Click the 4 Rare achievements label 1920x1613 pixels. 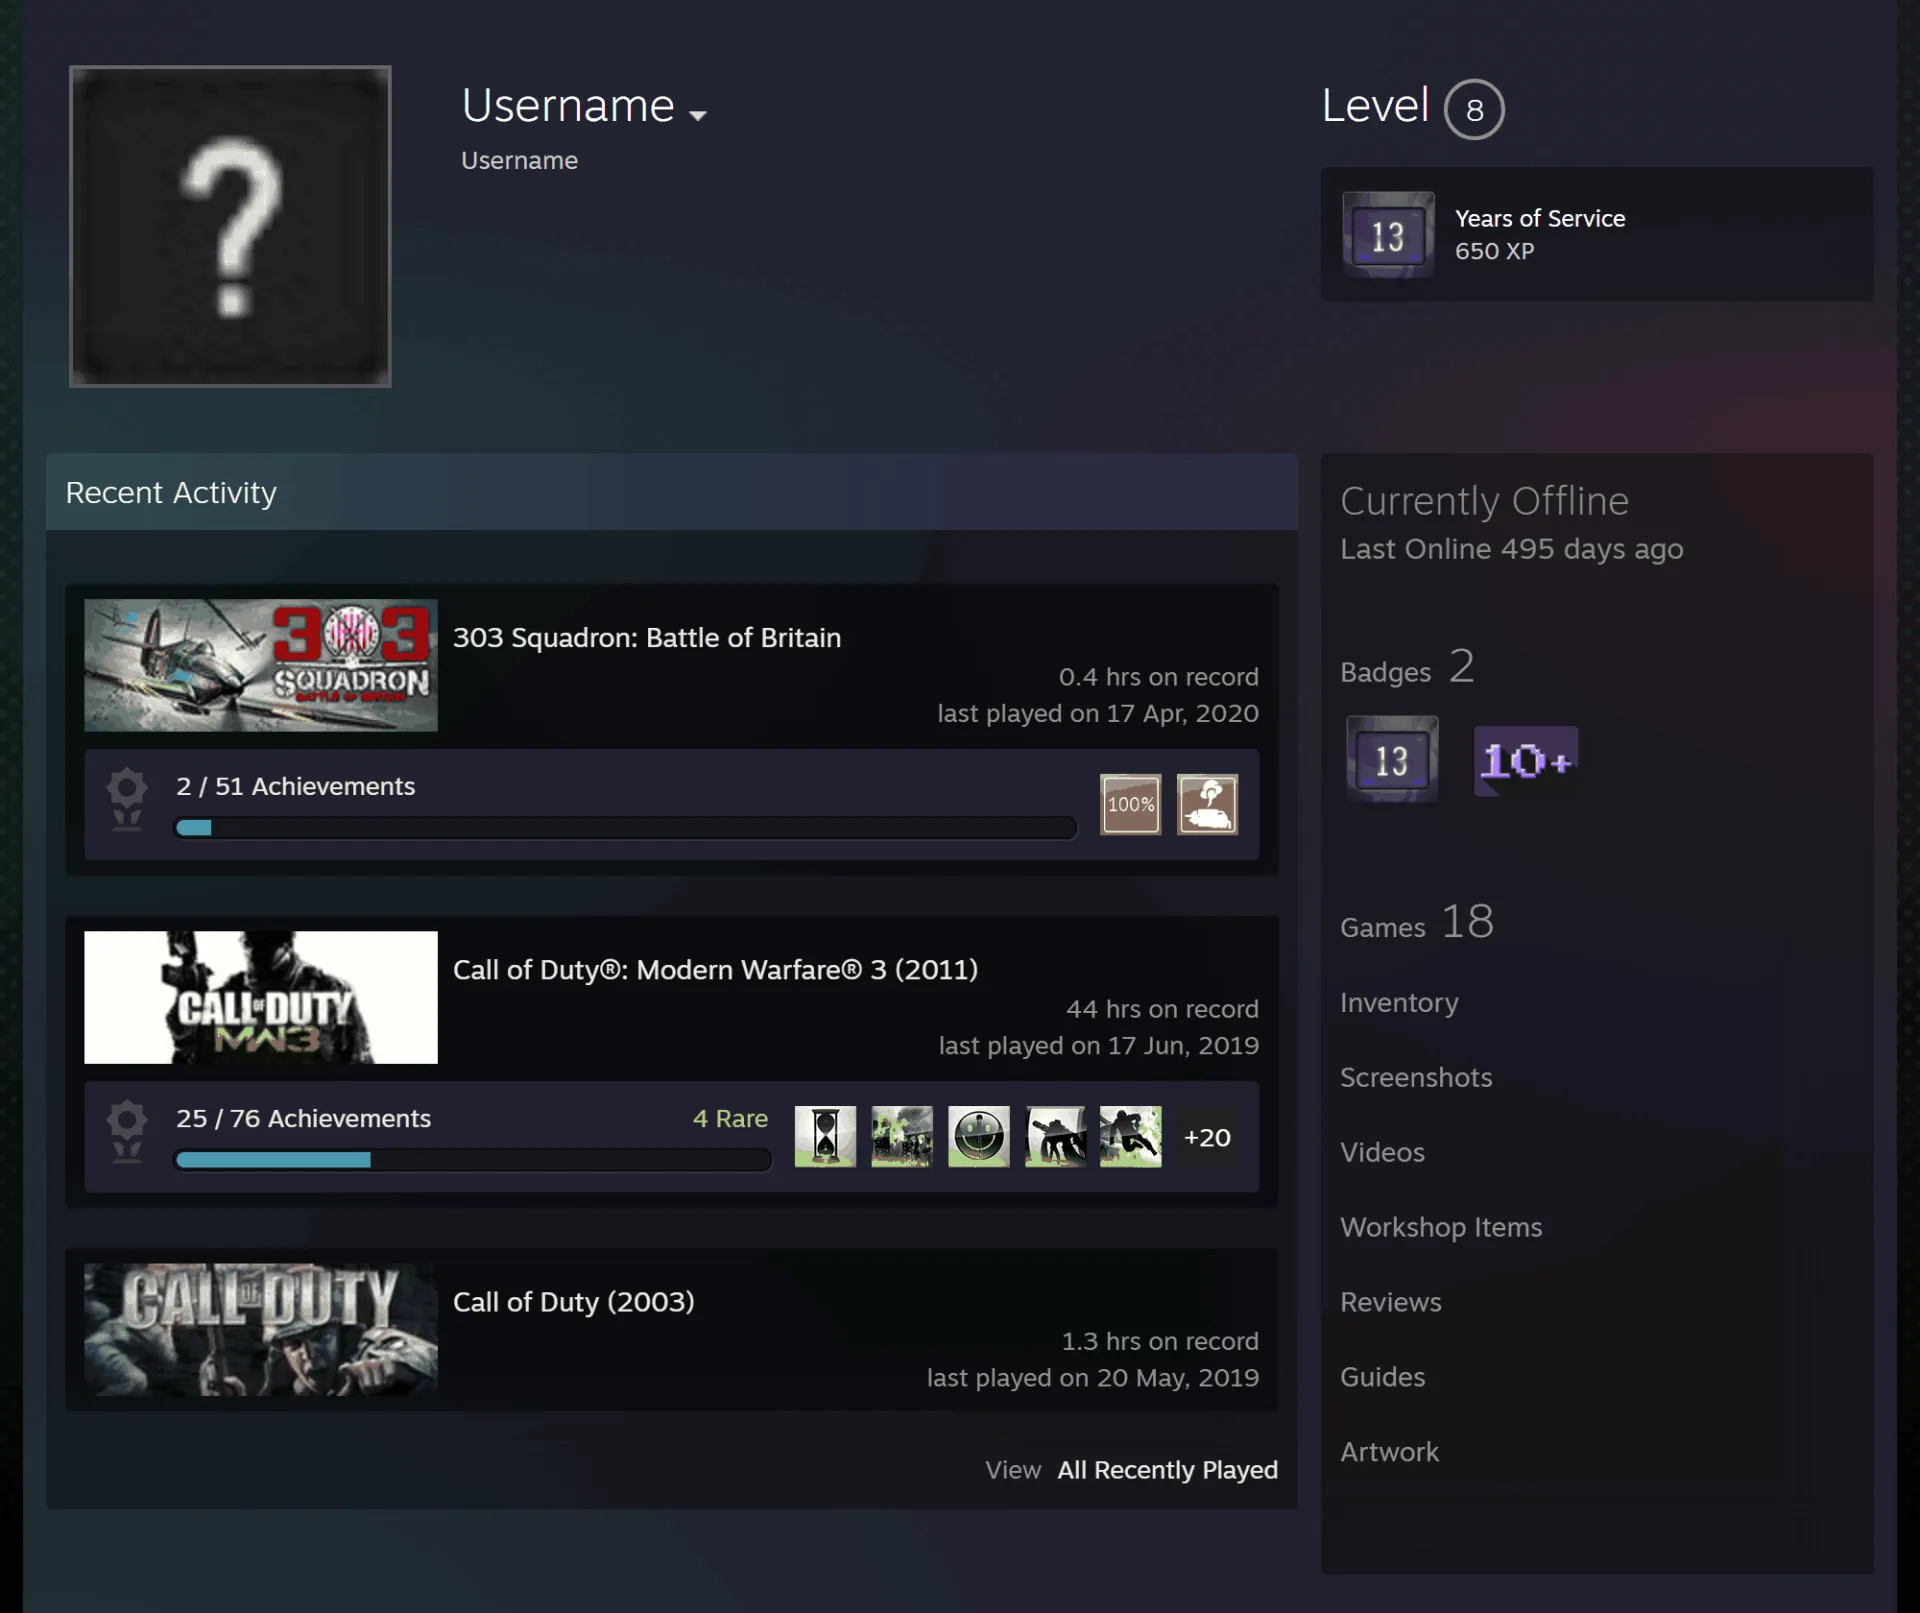730,1118
